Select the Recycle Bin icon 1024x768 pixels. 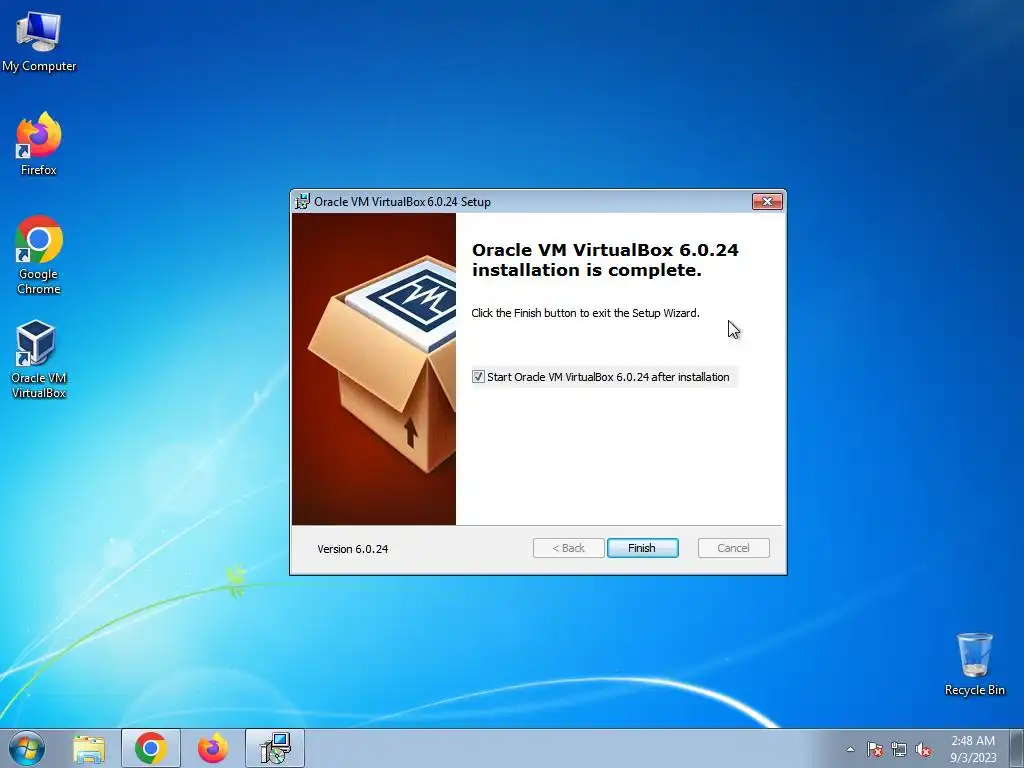[974, 664]
